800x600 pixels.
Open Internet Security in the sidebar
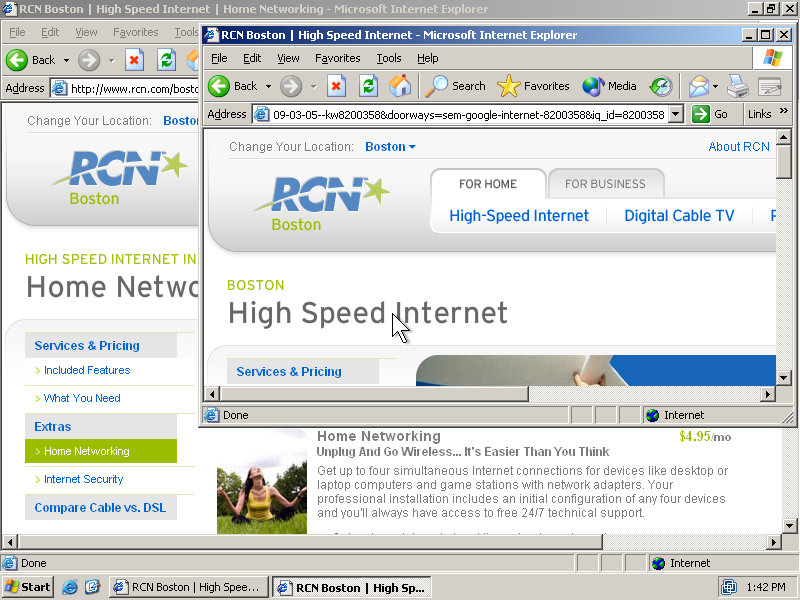(84, 480)
